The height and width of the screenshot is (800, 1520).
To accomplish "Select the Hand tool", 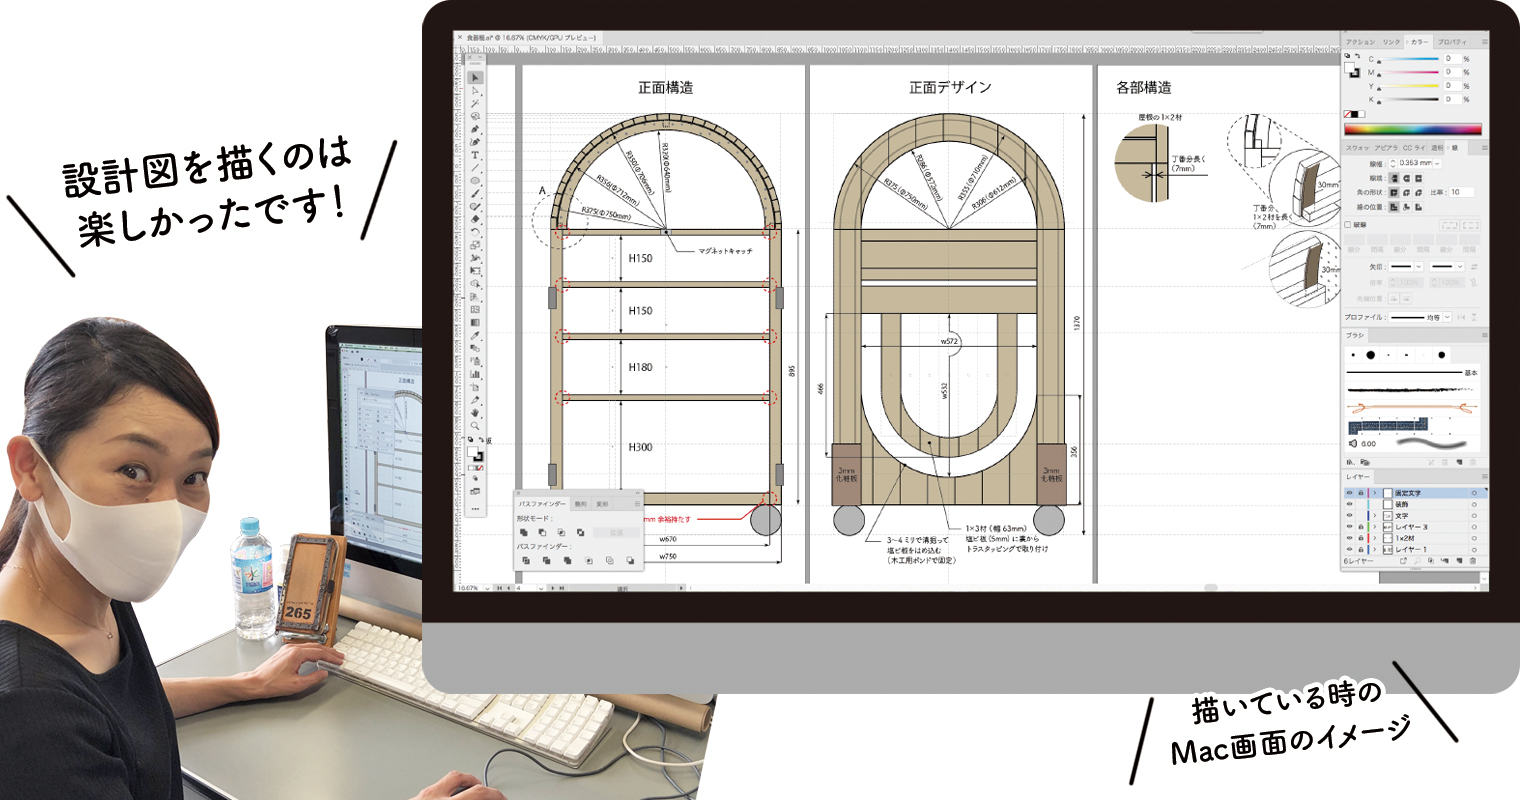I will (x=475, y=413).
